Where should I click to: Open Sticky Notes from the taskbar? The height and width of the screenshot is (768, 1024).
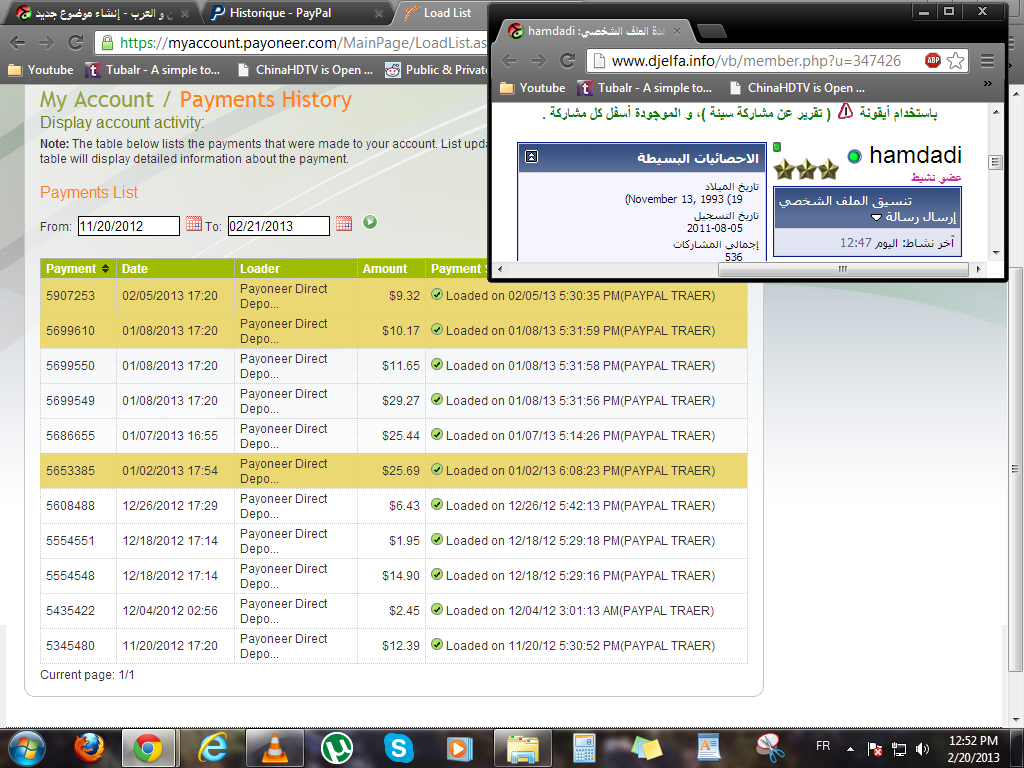coord(647,748)
